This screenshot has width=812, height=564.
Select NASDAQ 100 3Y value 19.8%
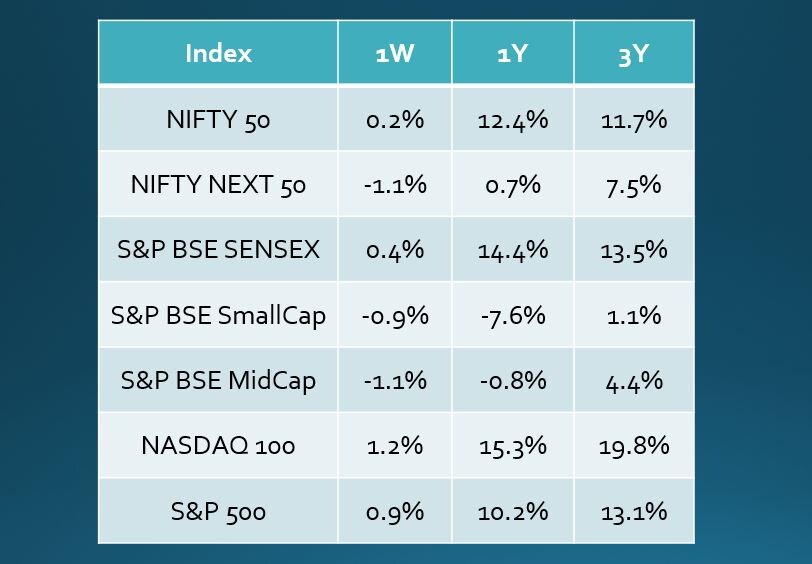(x=634, y=446)
